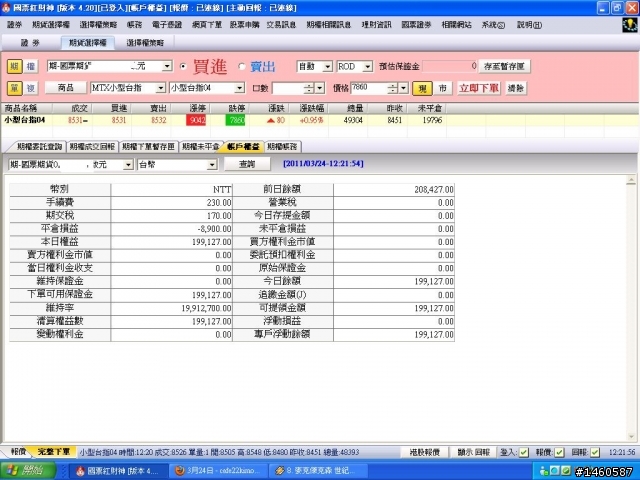This screenshot has height=480, width=640.
Task: Click the timestamp [2011/03/24-12:21:54]
Action: coord(323,164)
